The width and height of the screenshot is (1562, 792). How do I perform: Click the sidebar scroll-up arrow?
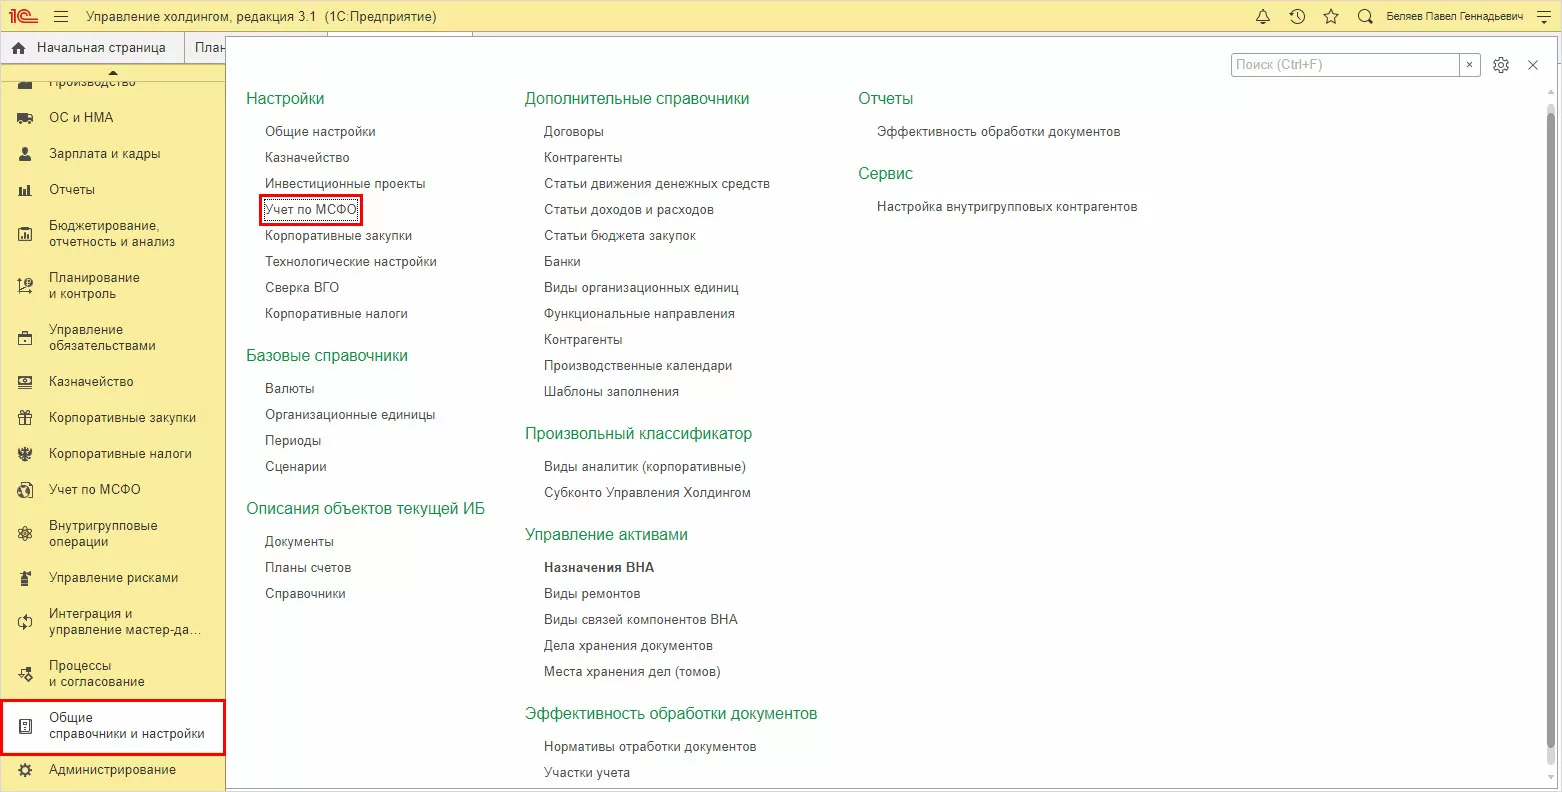(x=113, y=72)
